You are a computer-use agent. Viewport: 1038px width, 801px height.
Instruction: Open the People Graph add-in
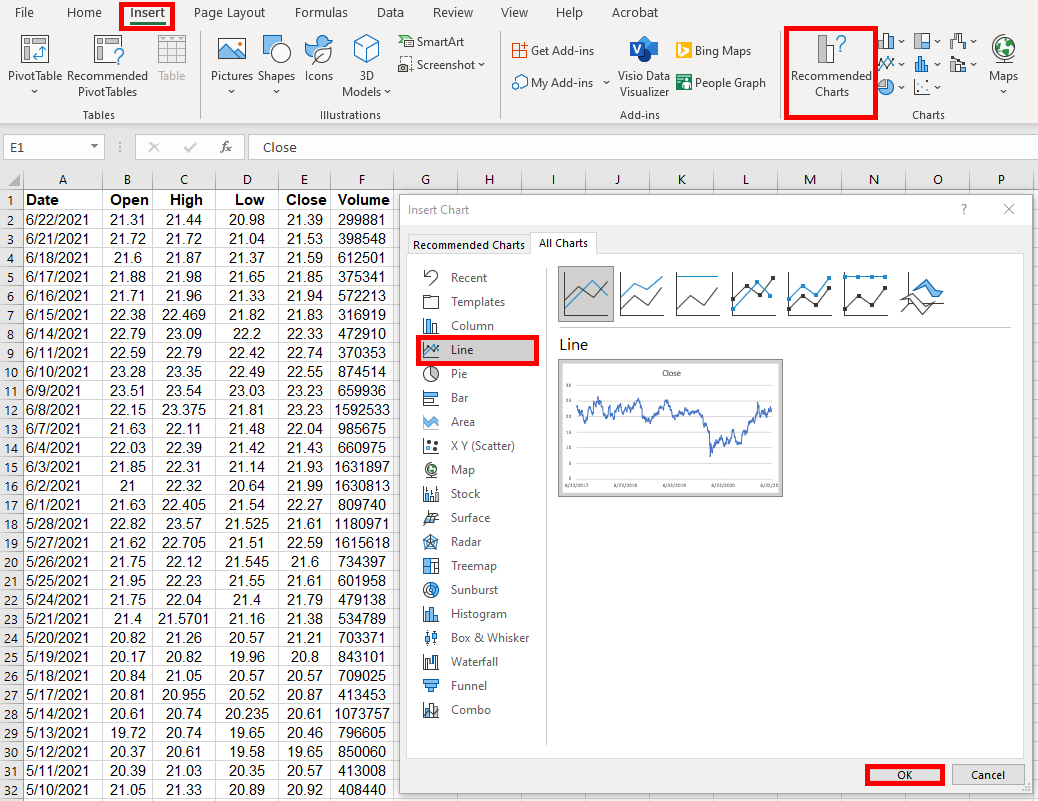[x=720, y=83]
